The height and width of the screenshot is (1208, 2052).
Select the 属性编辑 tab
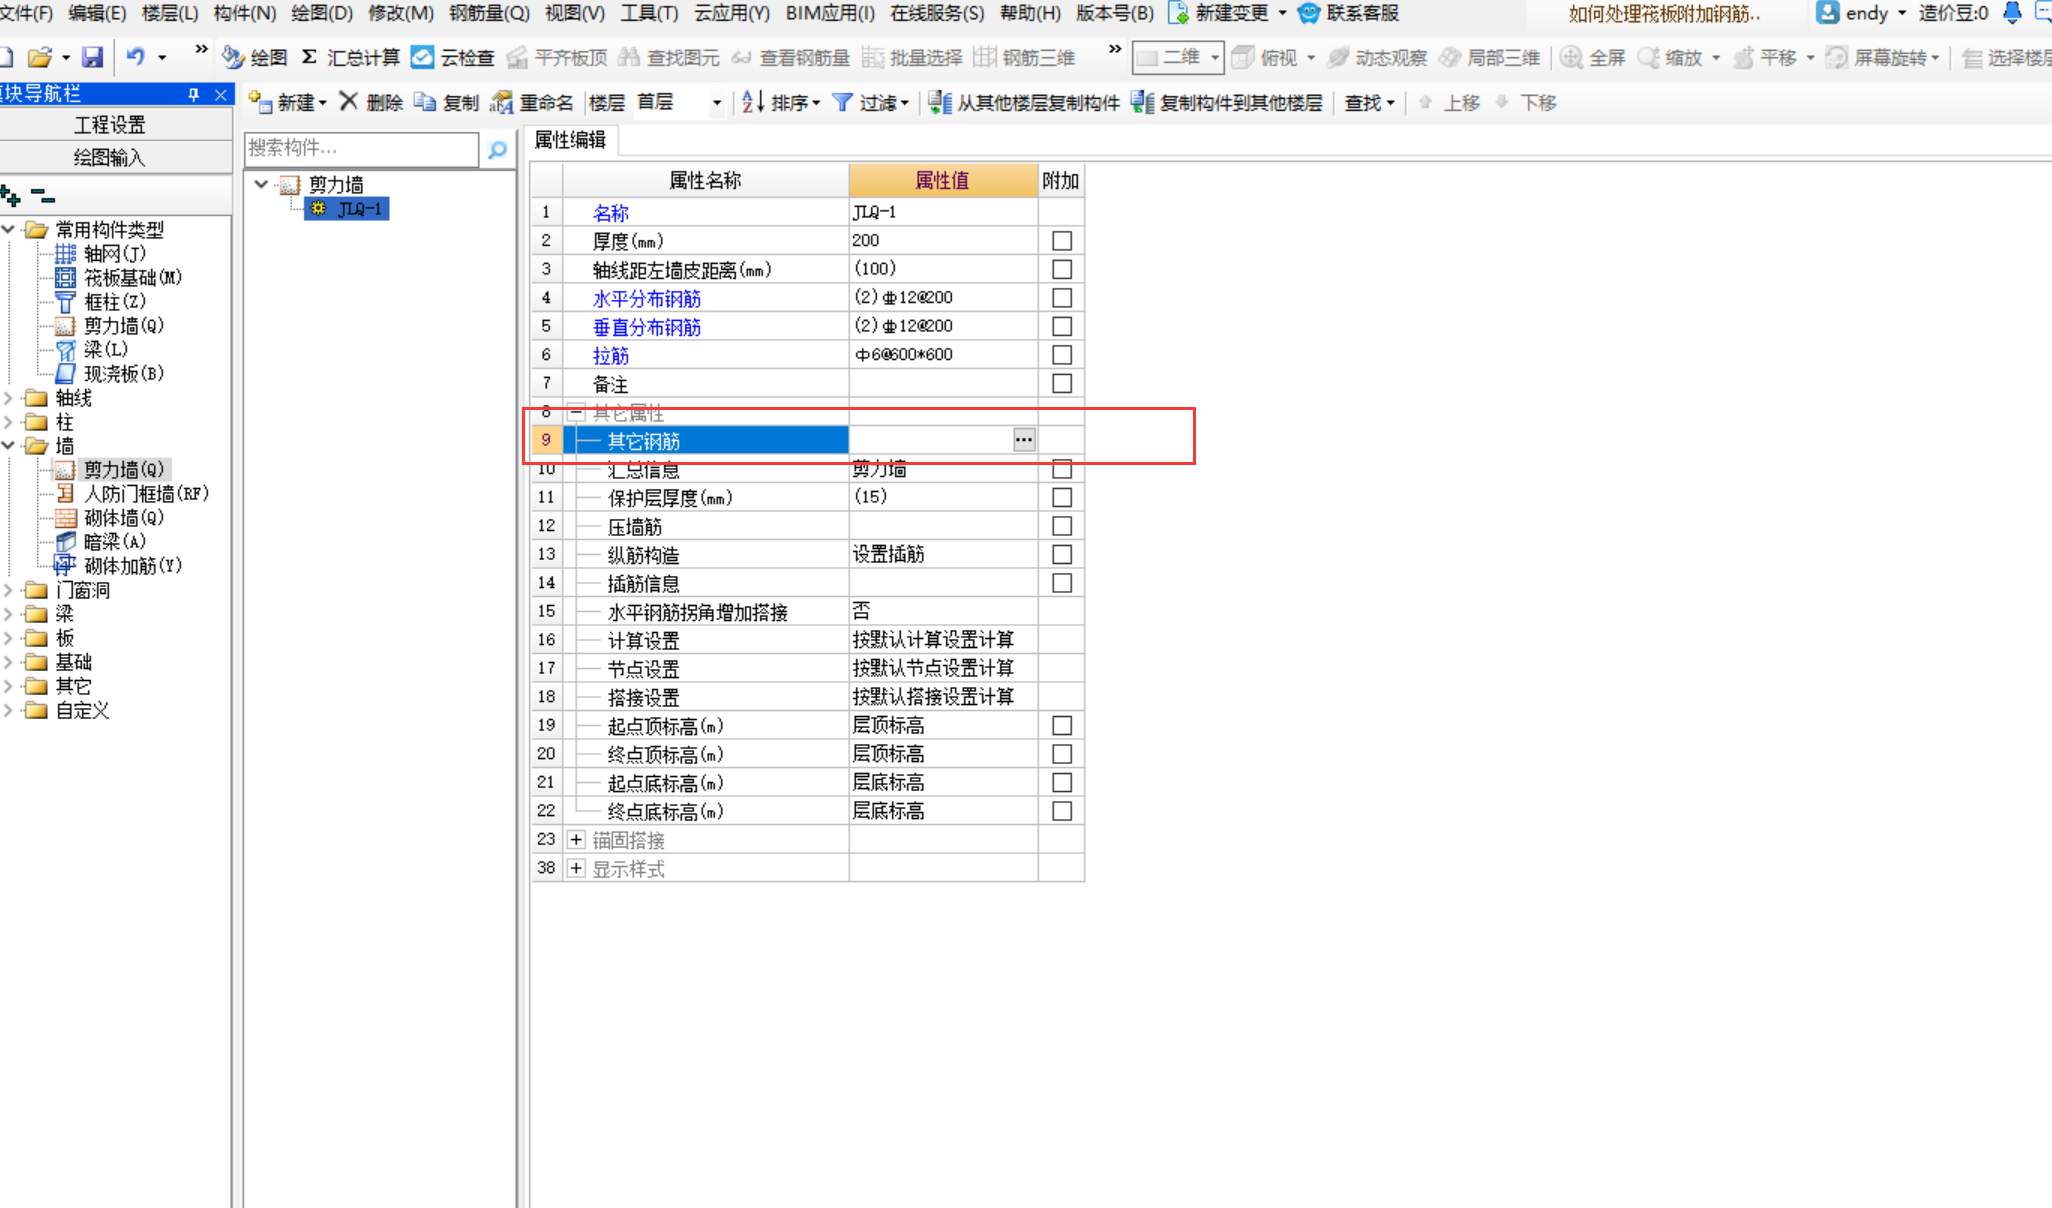click(570, 140)
